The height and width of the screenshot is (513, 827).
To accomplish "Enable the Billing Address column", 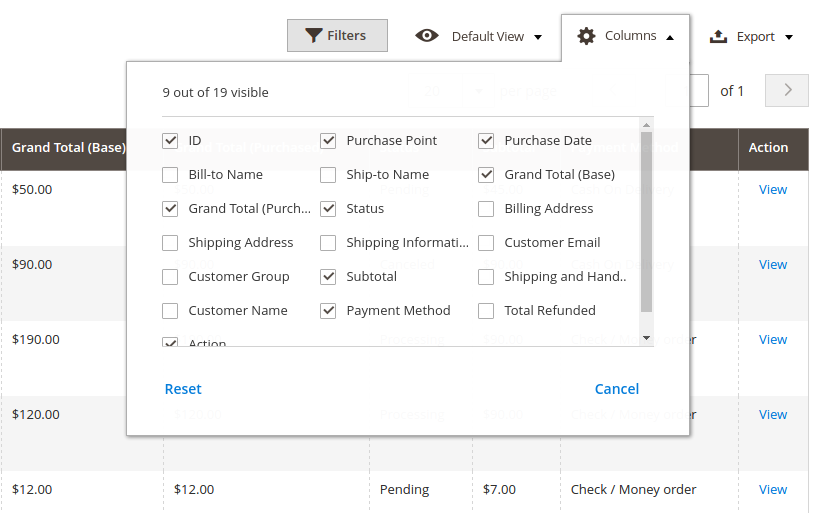I will pos(486,209).
